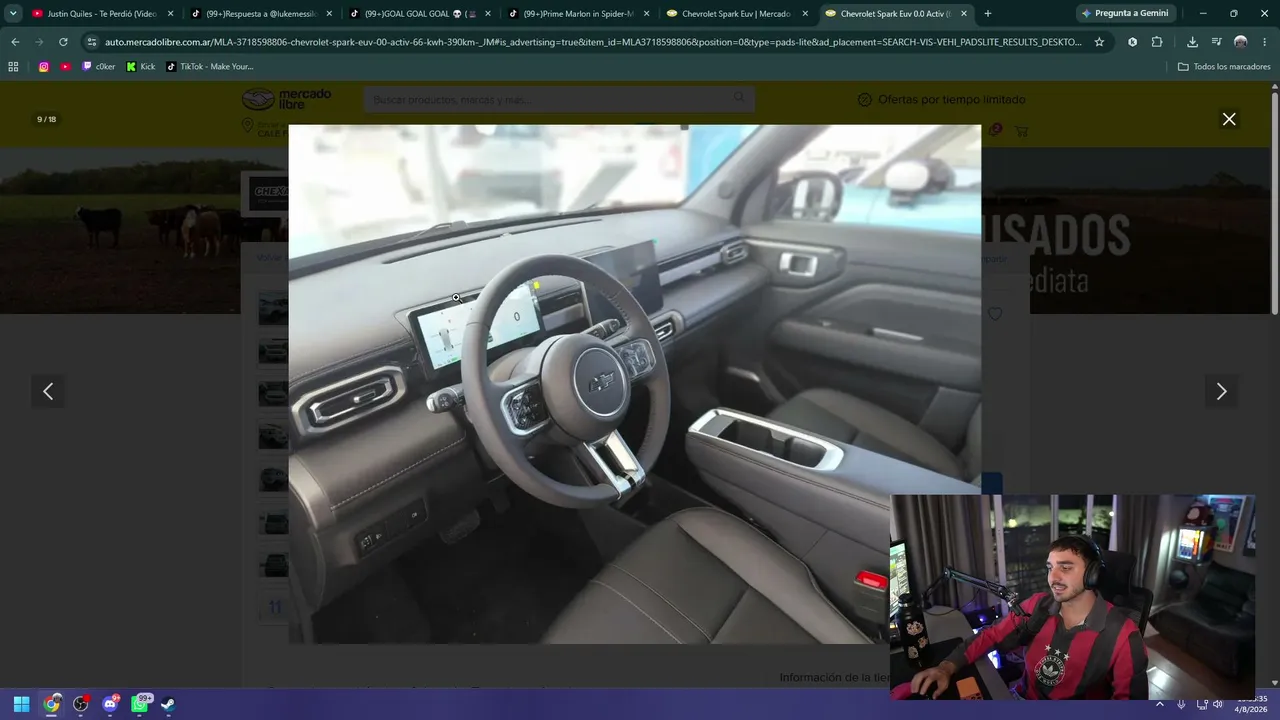Go to the previous car photo
Image resolution: width=1280 pixels, height=720 pixels.
tap(48, 392)
